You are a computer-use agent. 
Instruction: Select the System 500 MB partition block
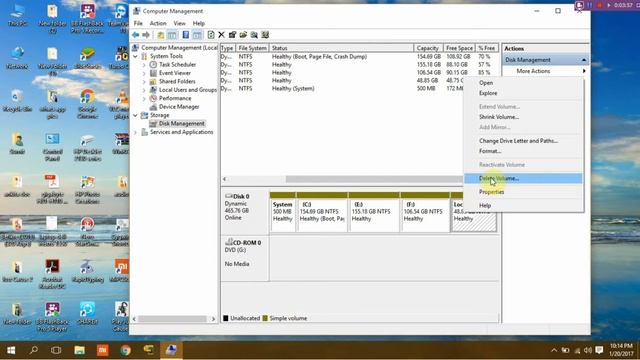pyautogui.click(x=282, y=212)
